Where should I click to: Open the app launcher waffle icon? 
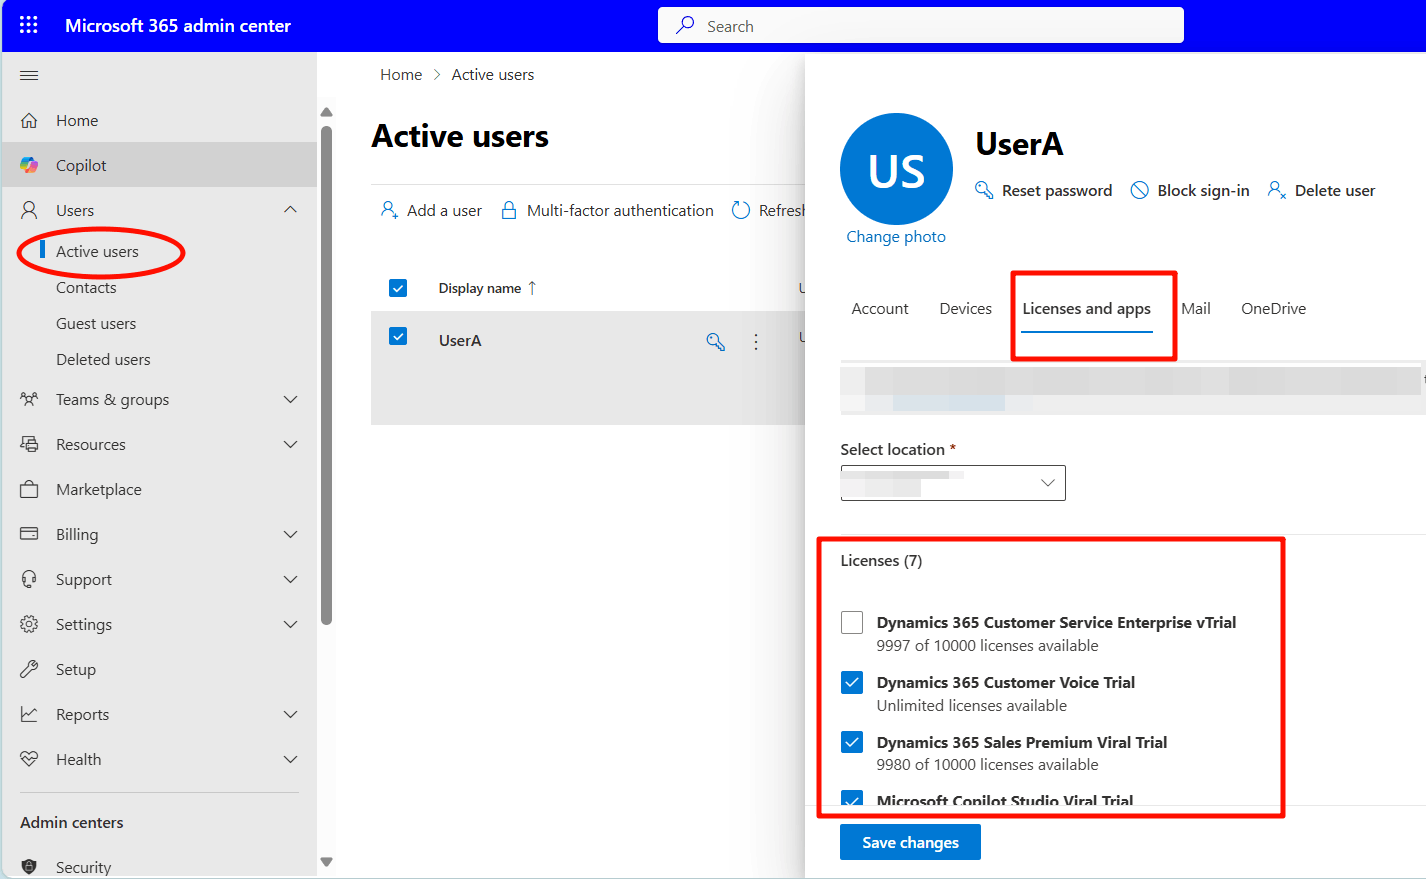pyautogui.click(x=29, y=25)
